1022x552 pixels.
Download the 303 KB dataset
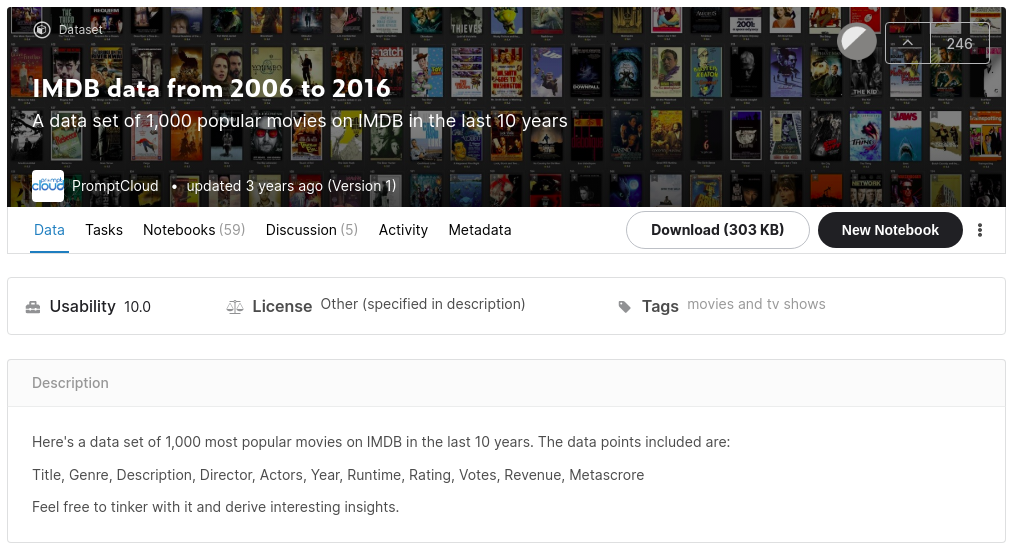click(718, 230)
